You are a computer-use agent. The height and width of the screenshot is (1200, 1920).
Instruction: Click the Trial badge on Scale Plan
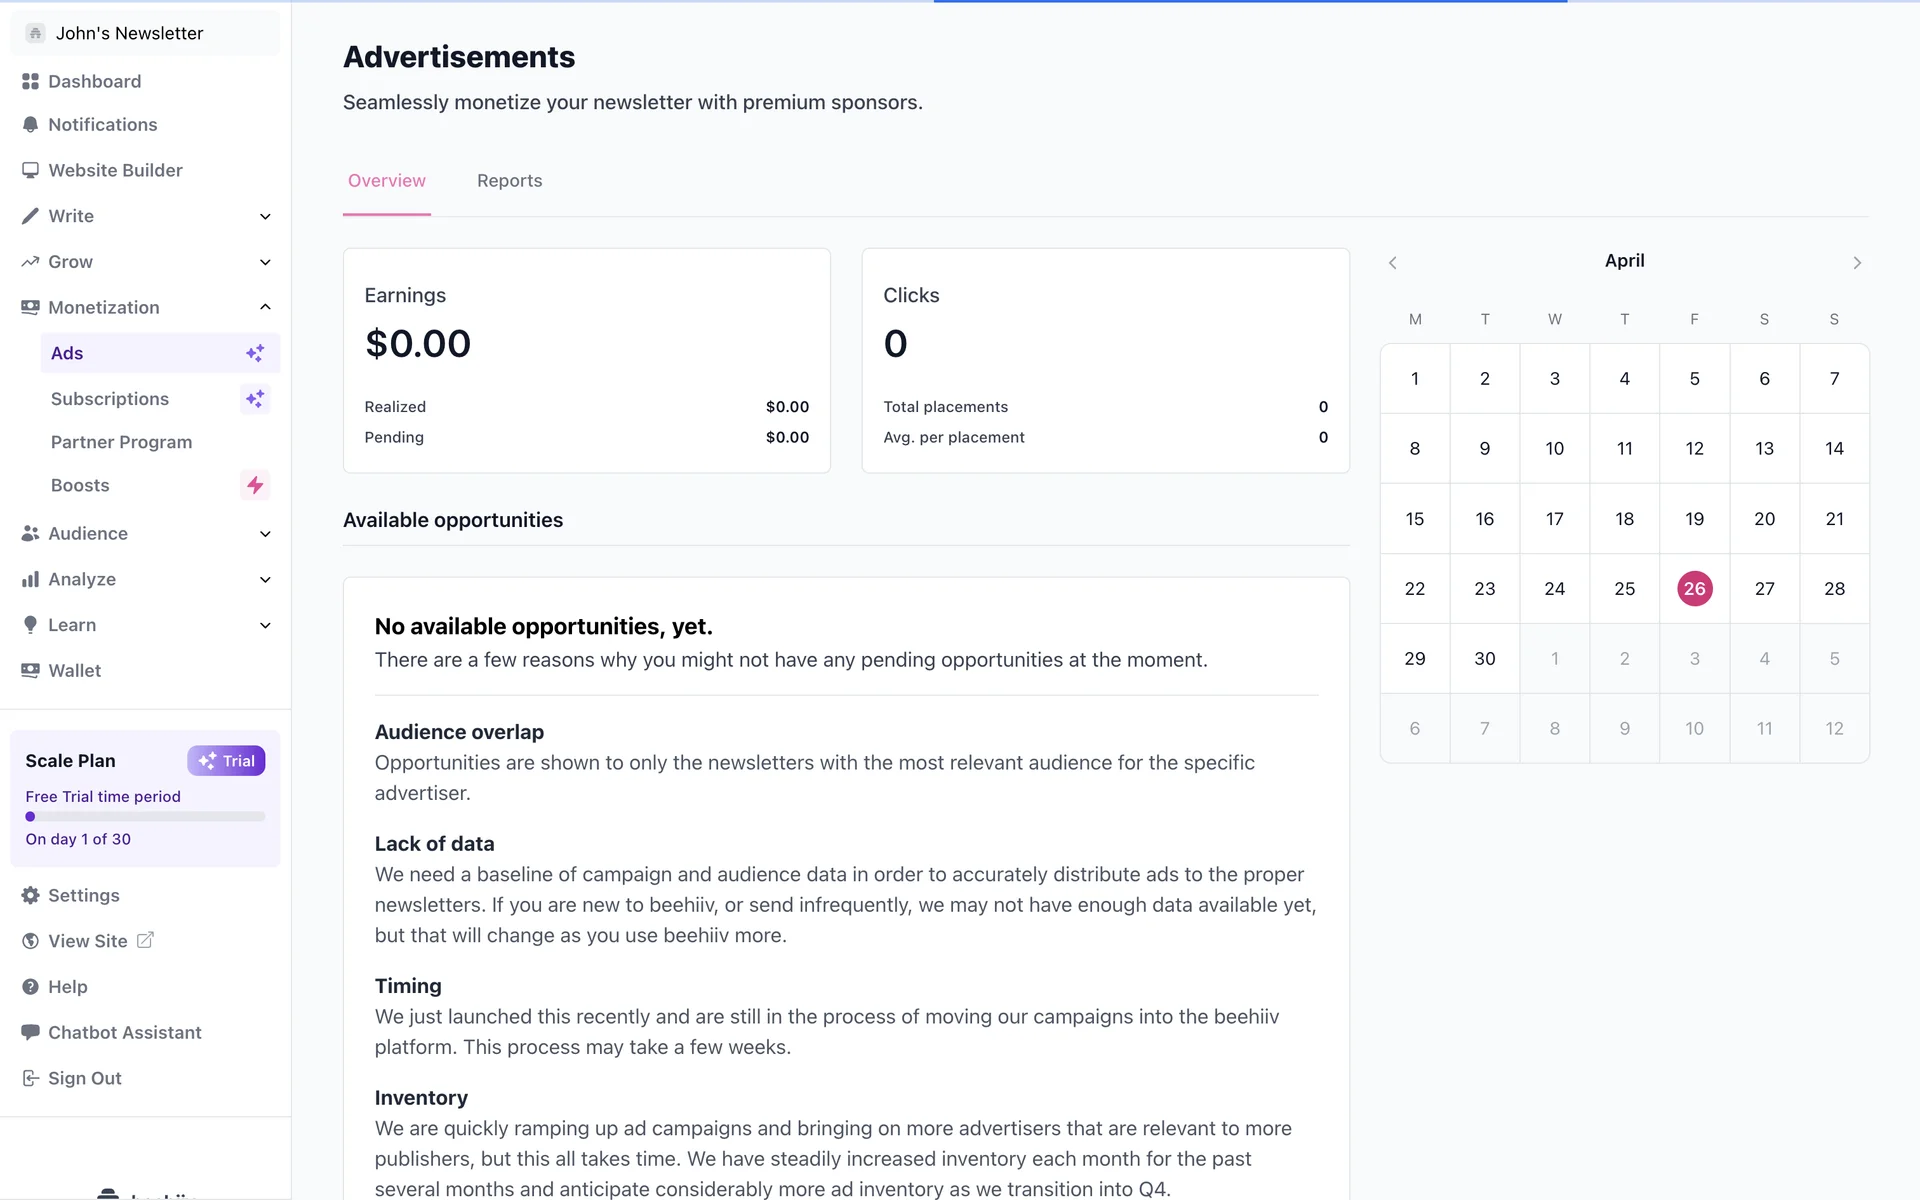point(226,761)
